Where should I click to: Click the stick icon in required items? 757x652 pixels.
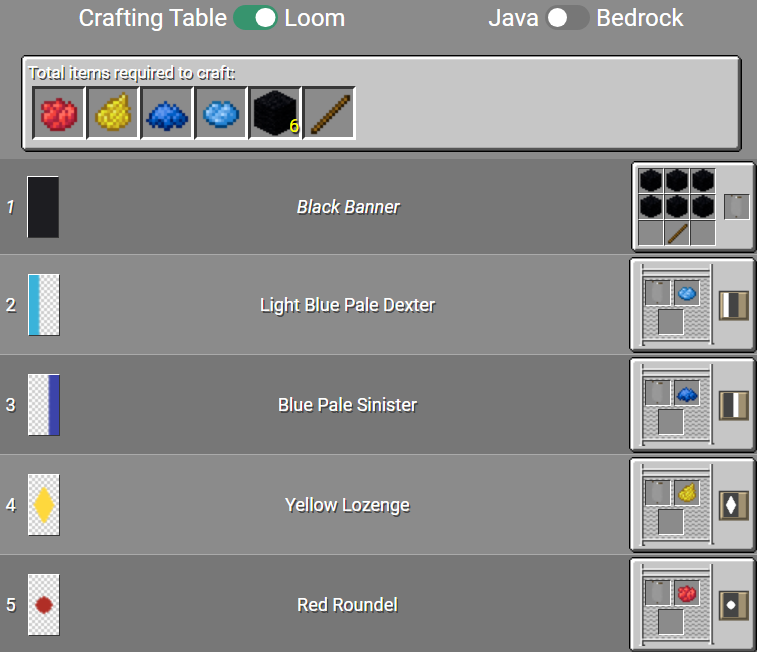pyautogui.click(x=329, y=114)
